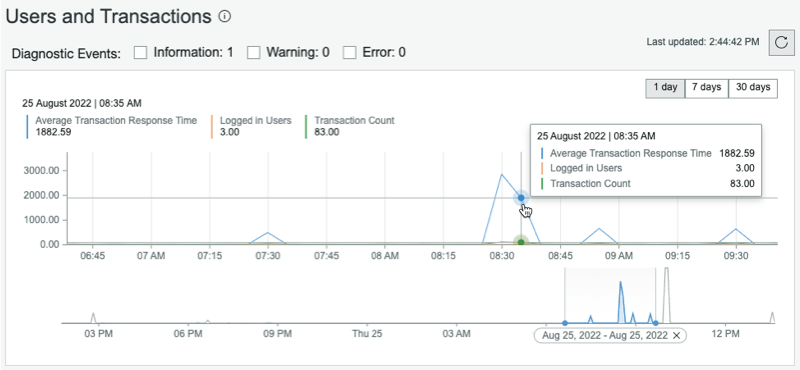Click the tall blue spike in the overview chart
The width and height of the screenshot is (800, 370).
pos(621,301)
